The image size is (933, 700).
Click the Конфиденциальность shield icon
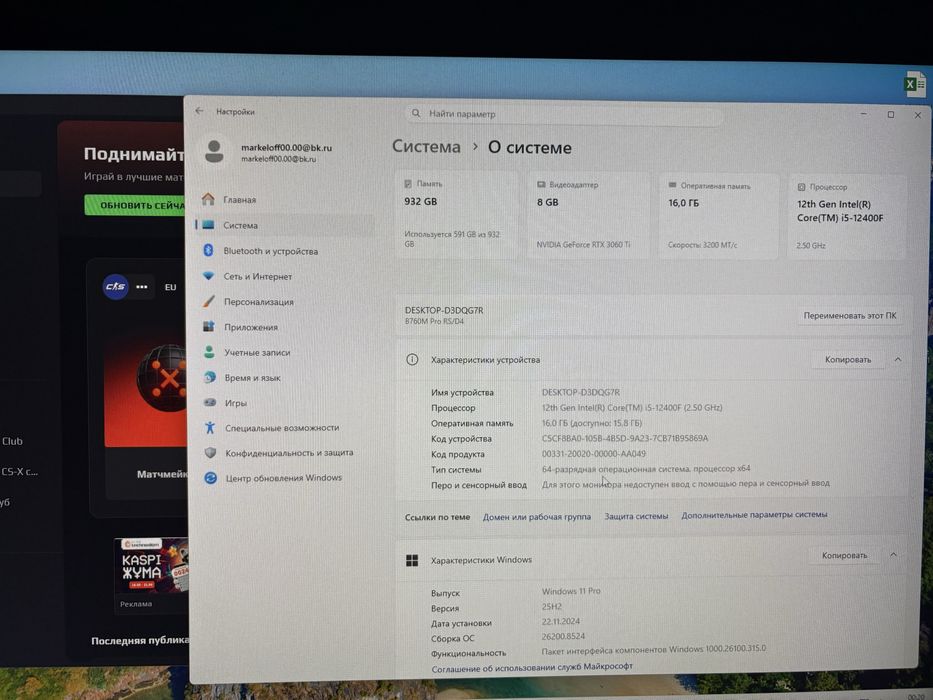(210, 453)
